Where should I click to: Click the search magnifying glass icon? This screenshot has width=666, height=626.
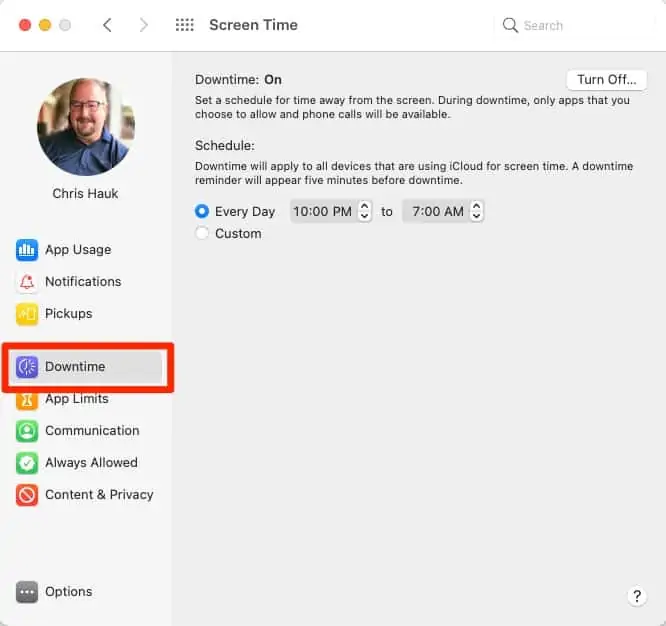[510, 25]
